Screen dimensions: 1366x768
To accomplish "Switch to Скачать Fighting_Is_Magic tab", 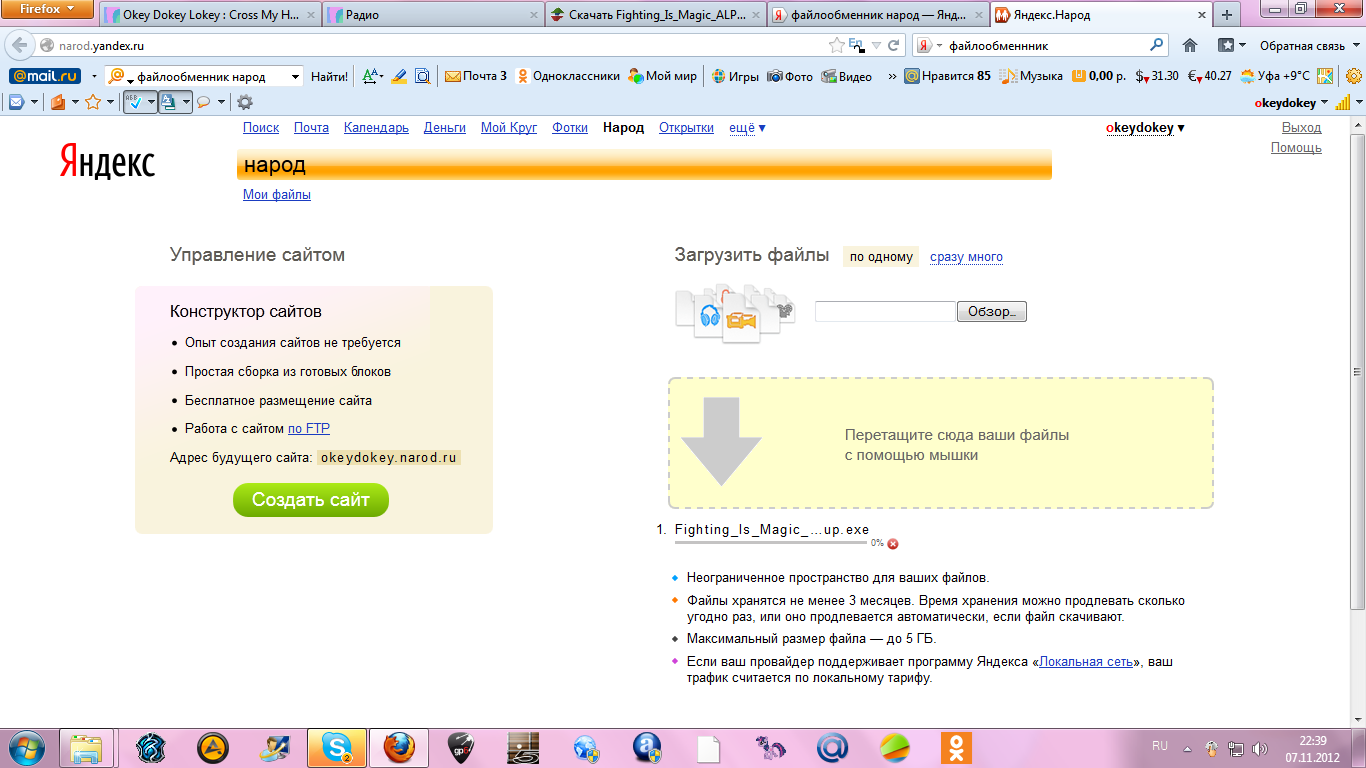I will [657, 15].
